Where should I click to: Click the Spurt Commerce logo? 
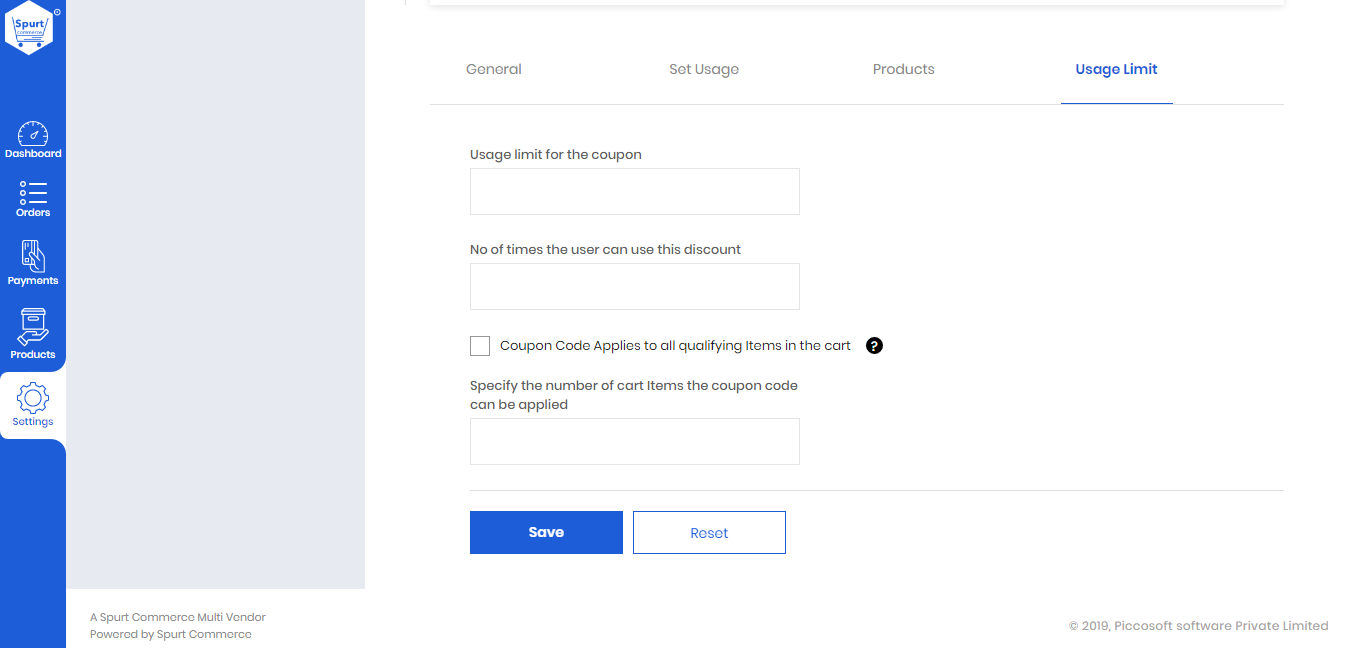pyautogui.click(x=31, y=28)
